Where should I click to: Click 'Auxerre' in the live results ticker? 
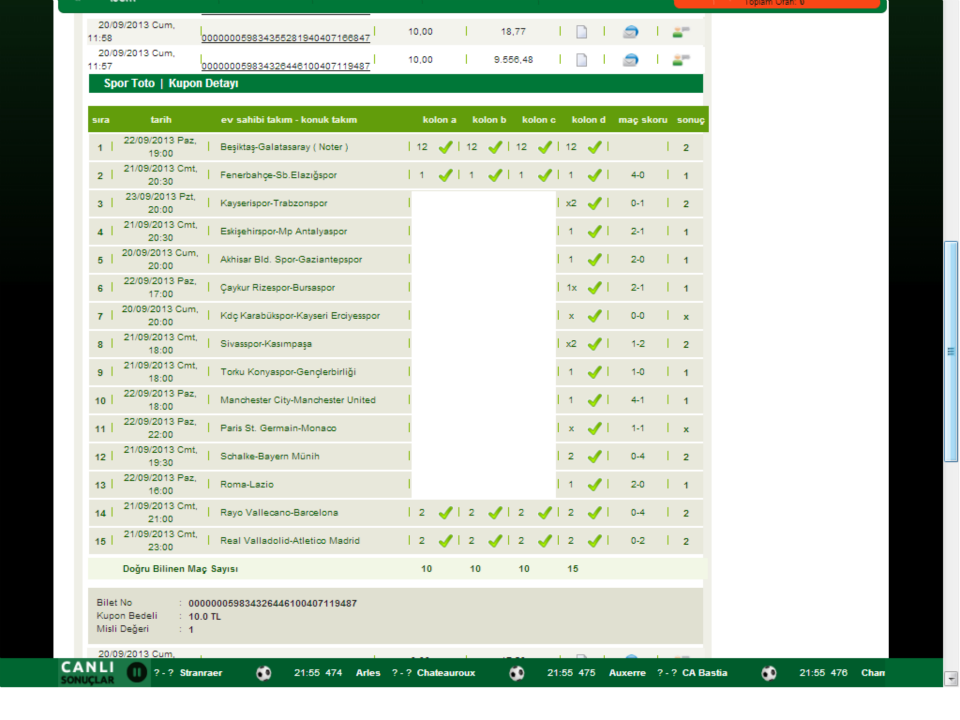(627, 673)
